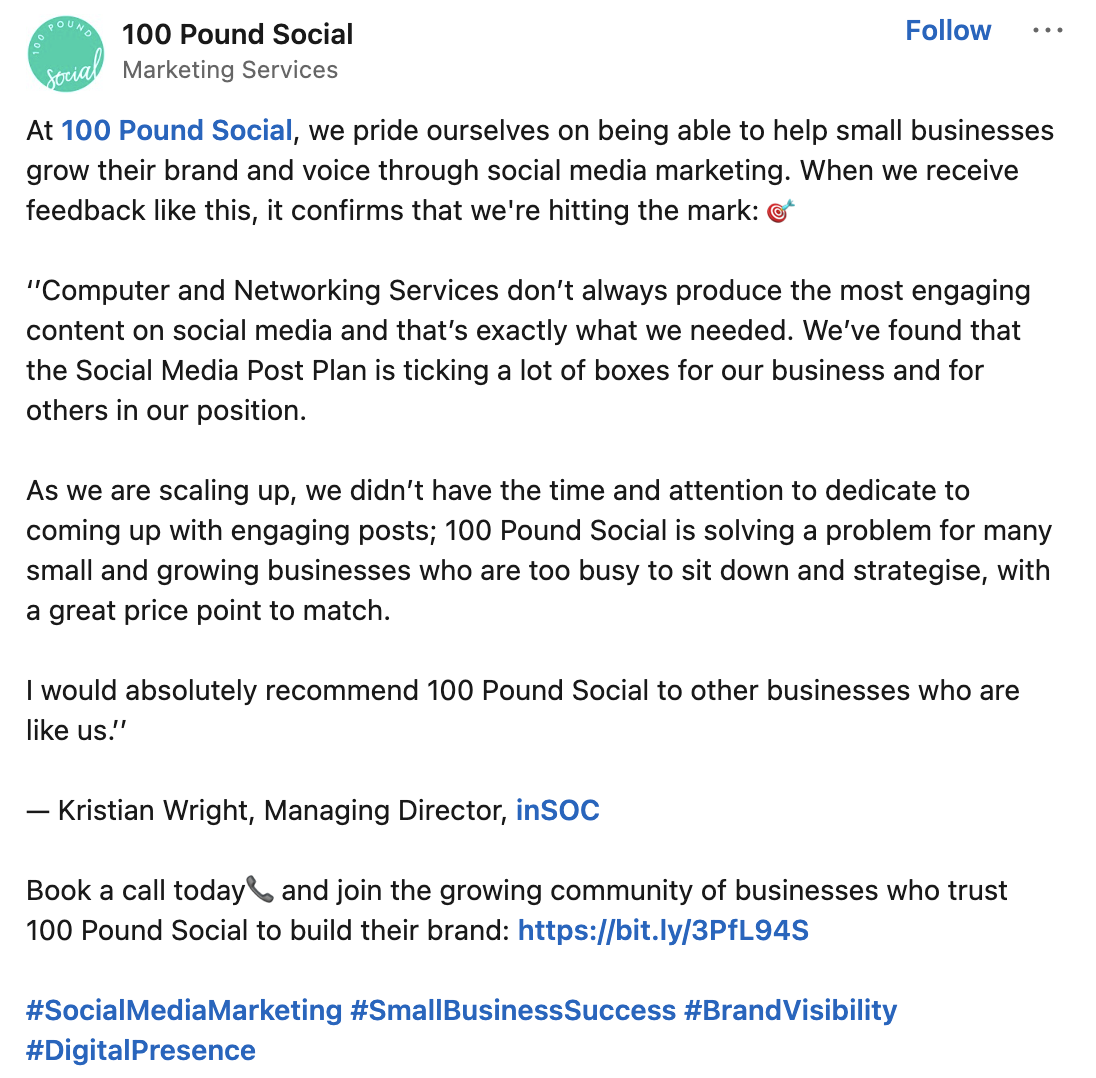Click the telephone emoji after 'today'

pos(260,889)
